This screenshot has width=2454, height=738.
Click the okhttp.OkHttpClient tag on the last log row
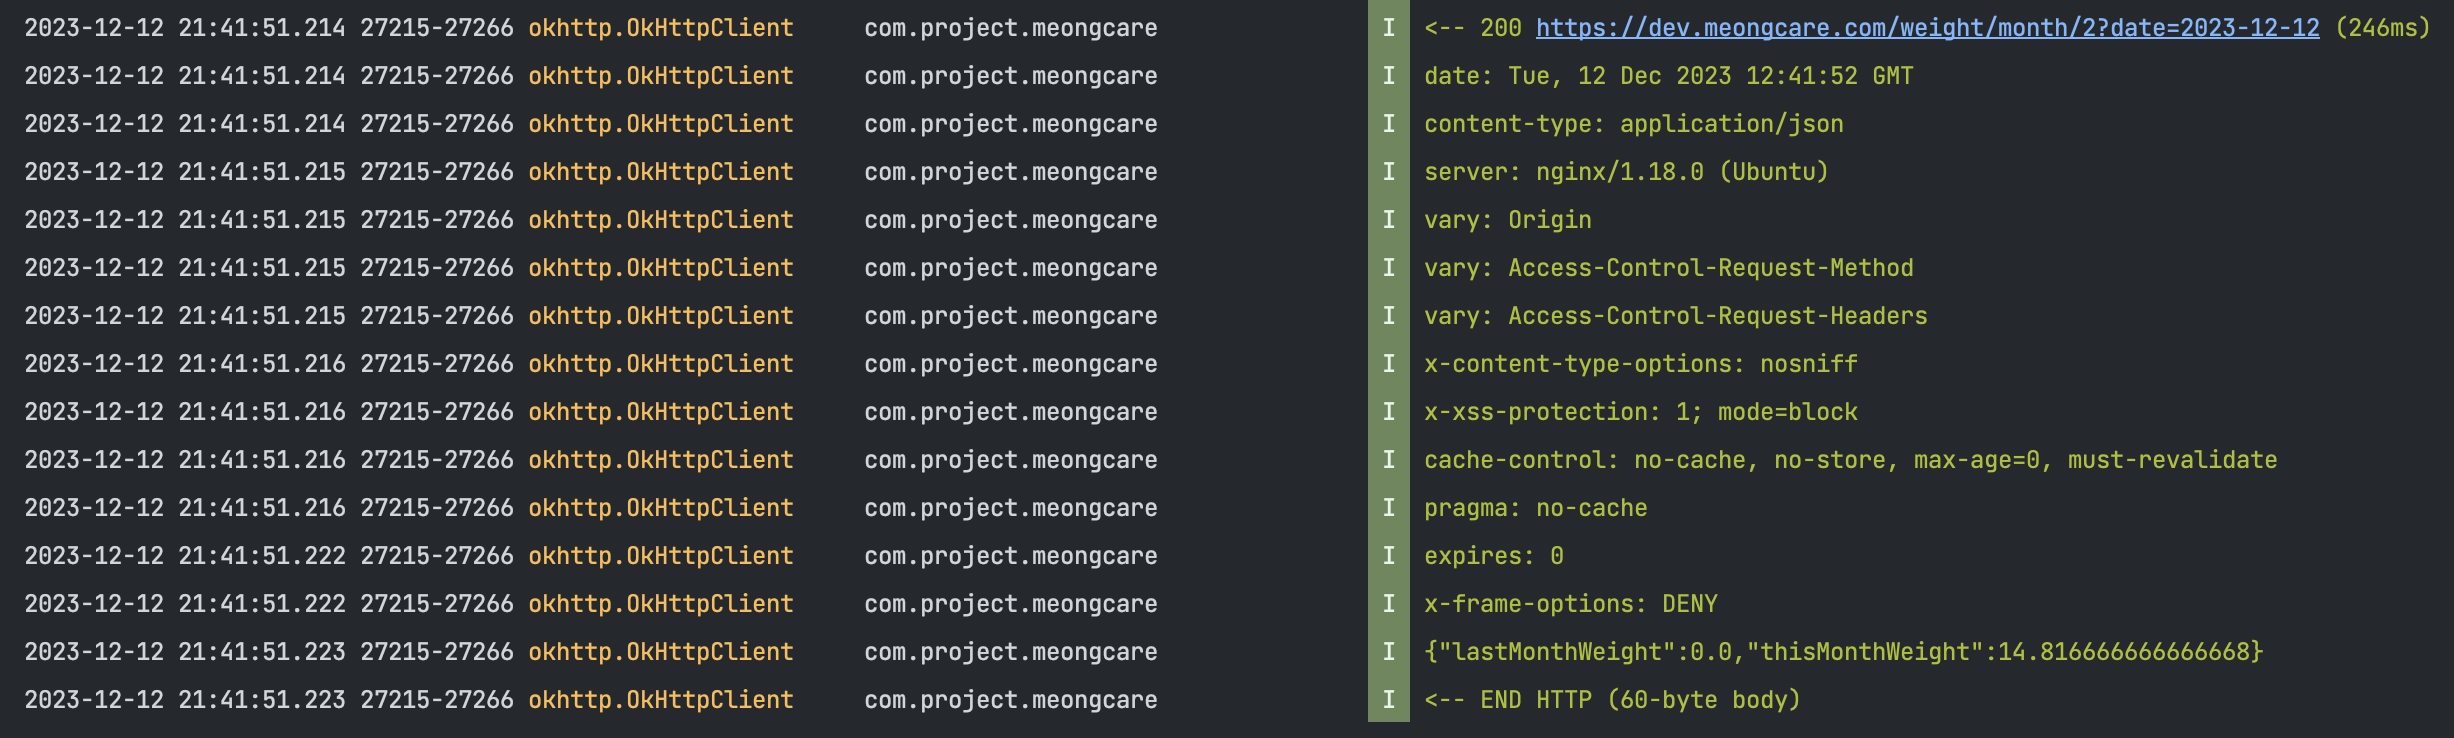(x=661, y=700)
